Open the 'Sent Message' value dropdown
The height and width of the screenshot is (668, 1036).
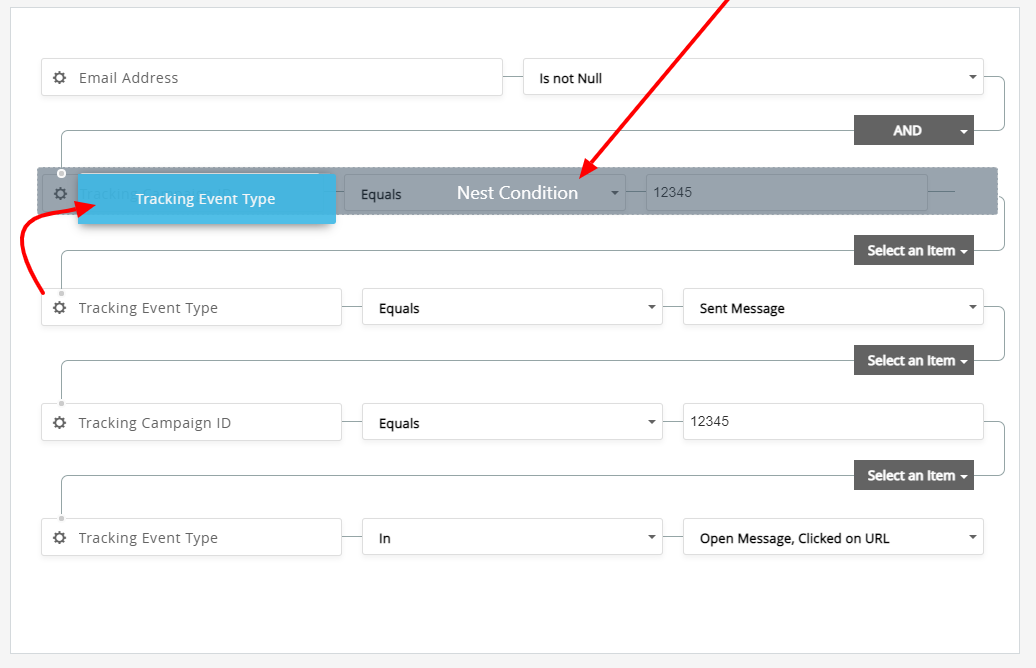832,308
